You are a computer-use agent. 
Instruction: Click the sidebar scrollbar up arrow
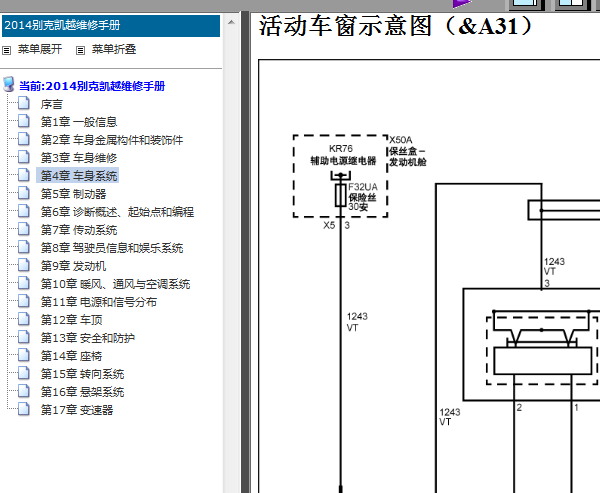pos(231,22)
